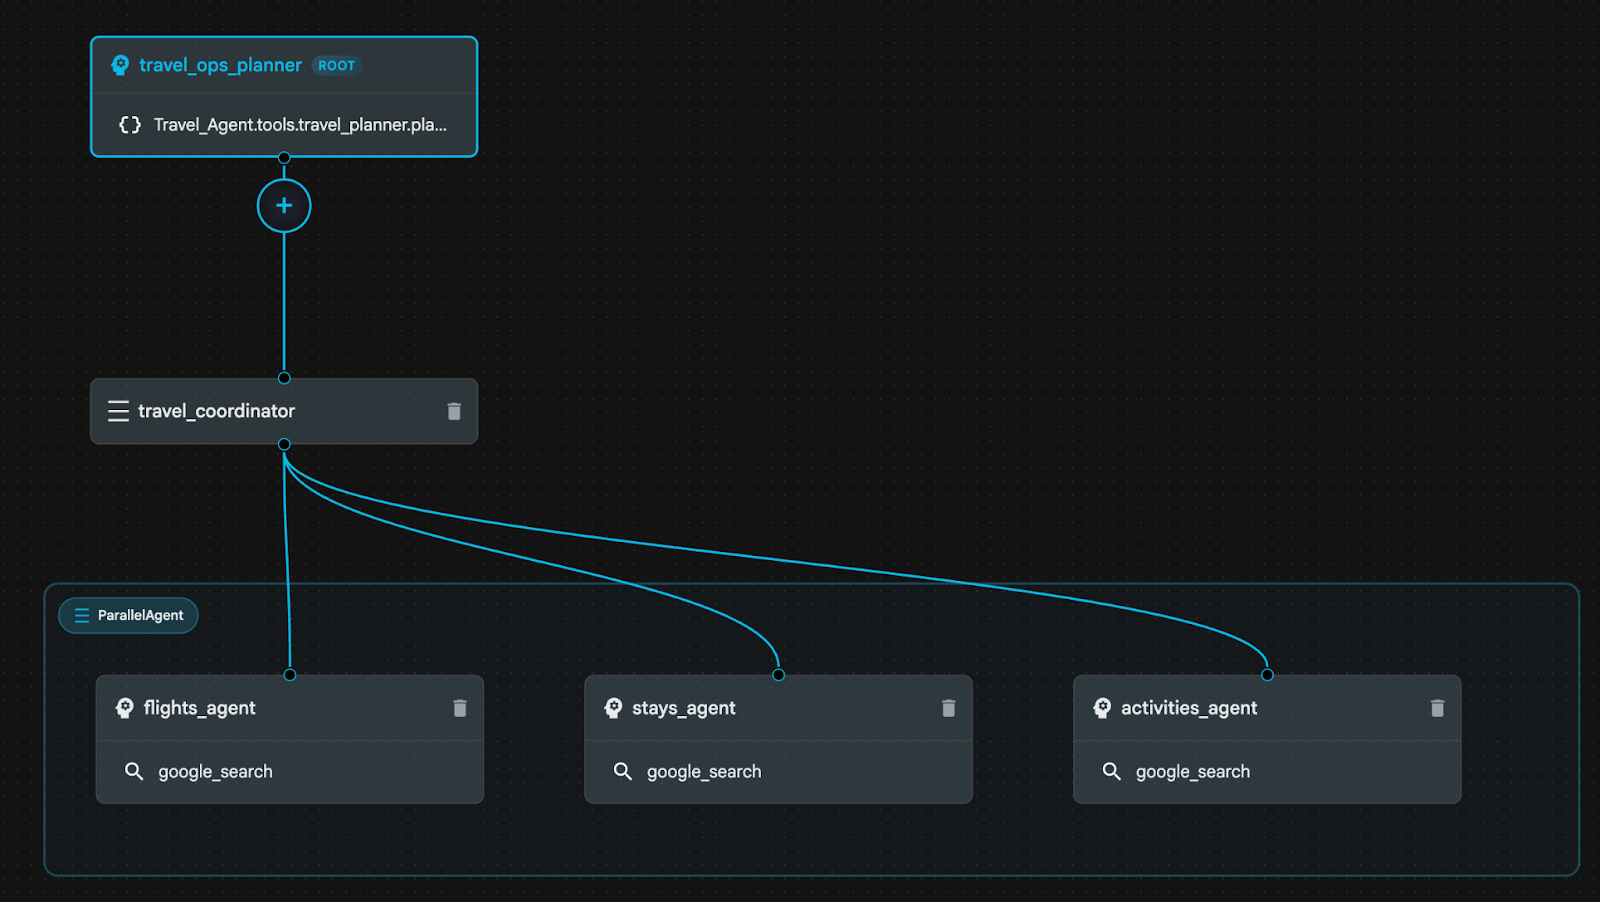
Task: Delete the travel_coordinator node via trash icon
Action: [x=454, y=411]
